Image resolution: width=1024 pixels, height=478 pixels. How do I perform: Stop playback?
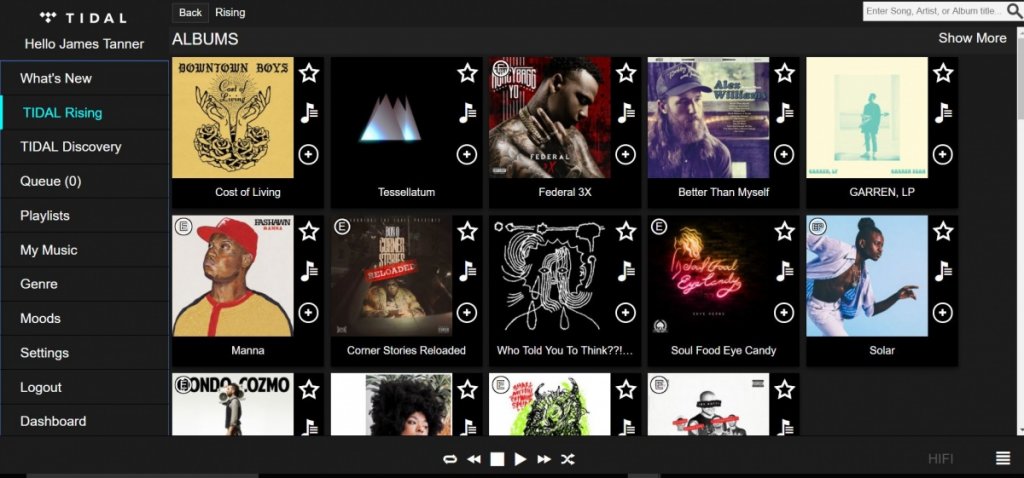[498, 459]
